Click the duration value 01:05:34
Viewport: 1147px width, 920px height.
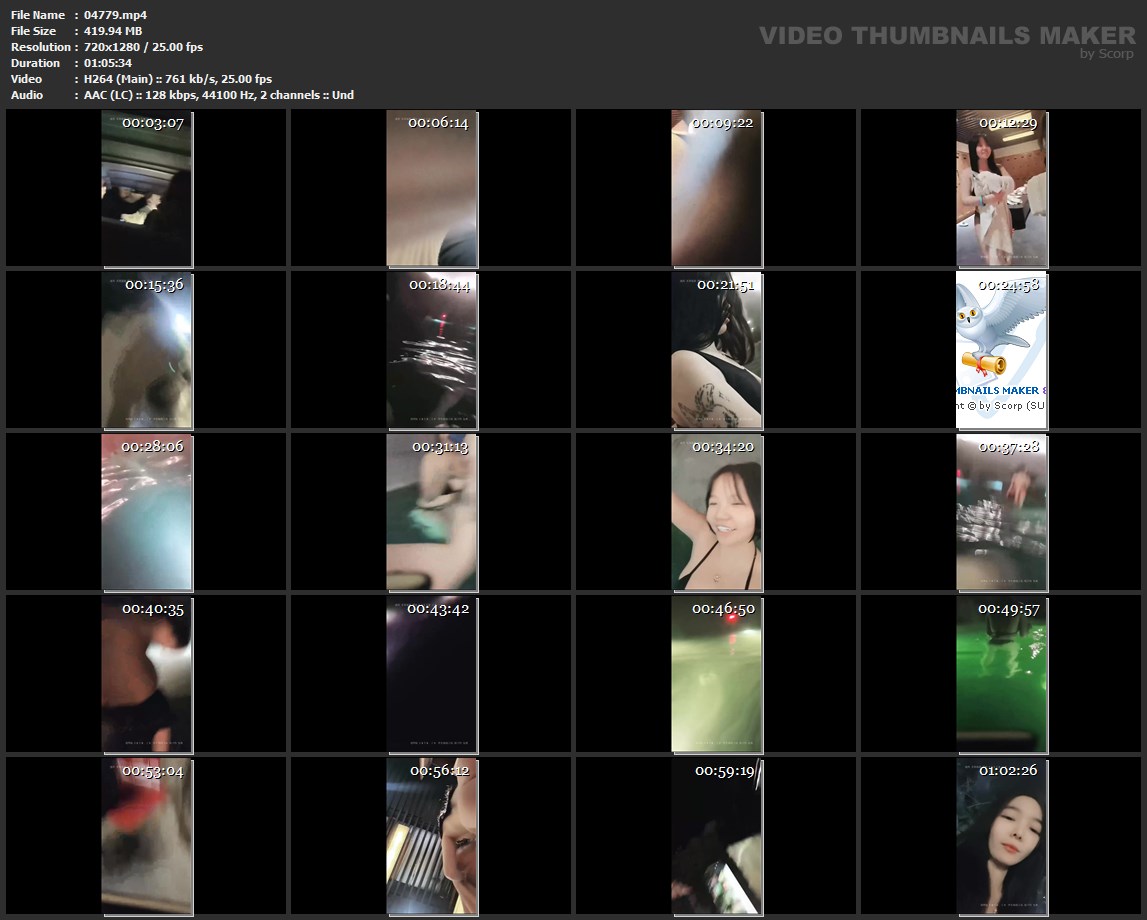tap(110, 63)
